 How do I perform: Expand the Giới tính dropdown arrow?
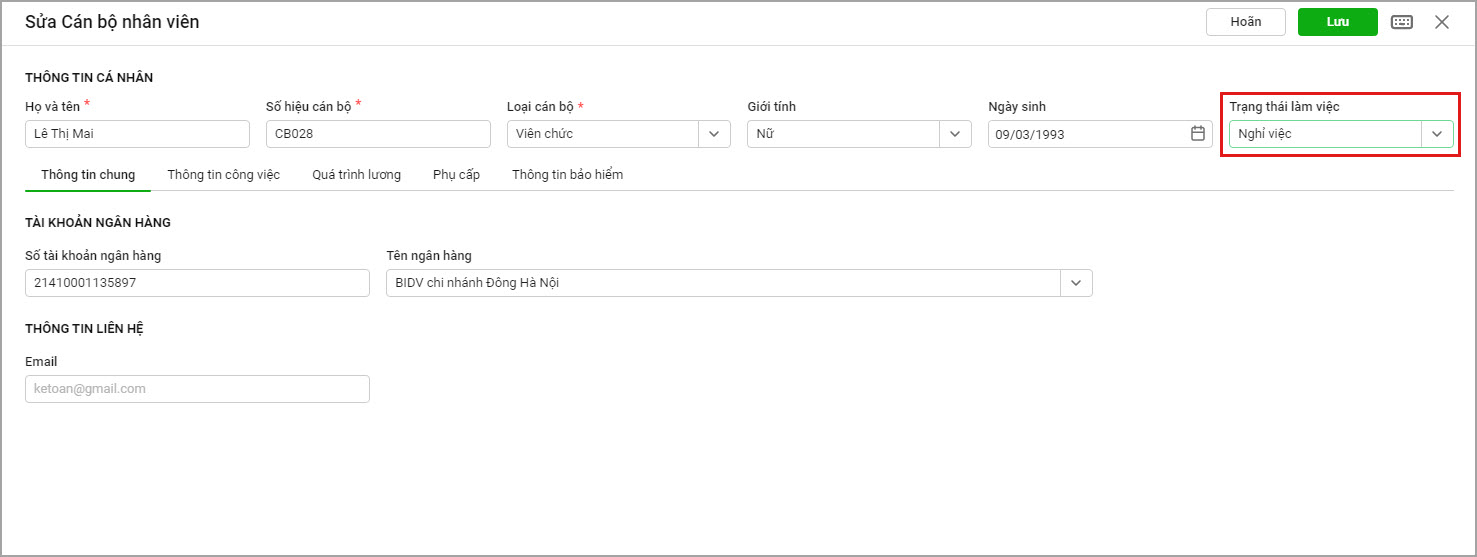(955, 134)
